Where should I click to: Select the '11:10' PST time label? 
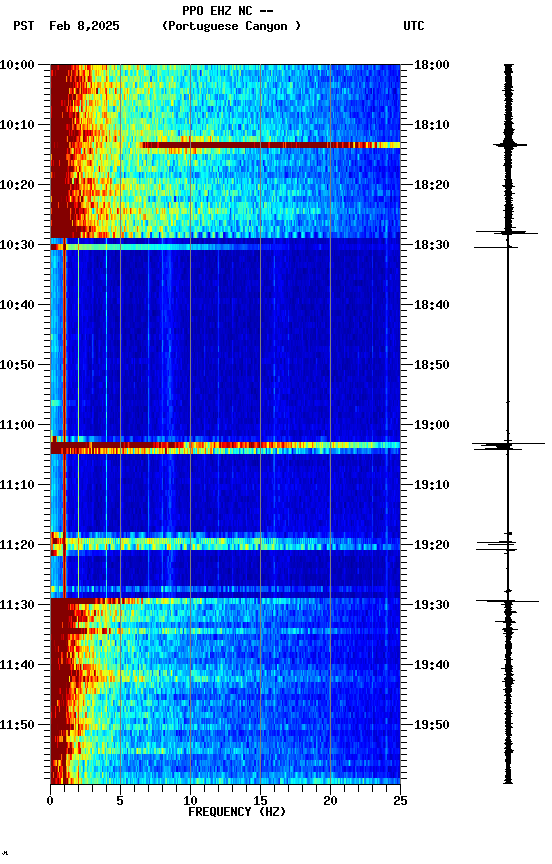tap(17, 485)
